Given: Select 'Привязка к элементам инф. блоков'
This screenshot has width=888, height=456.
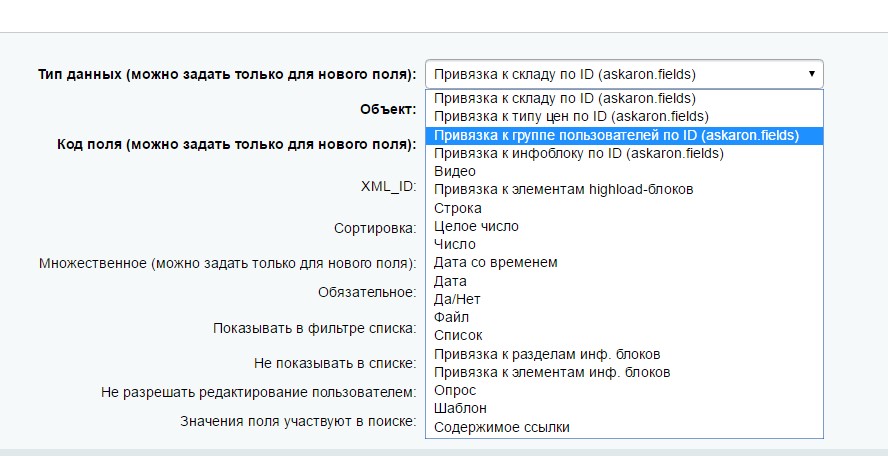Looking at the screenshot, I should [552, 372].
